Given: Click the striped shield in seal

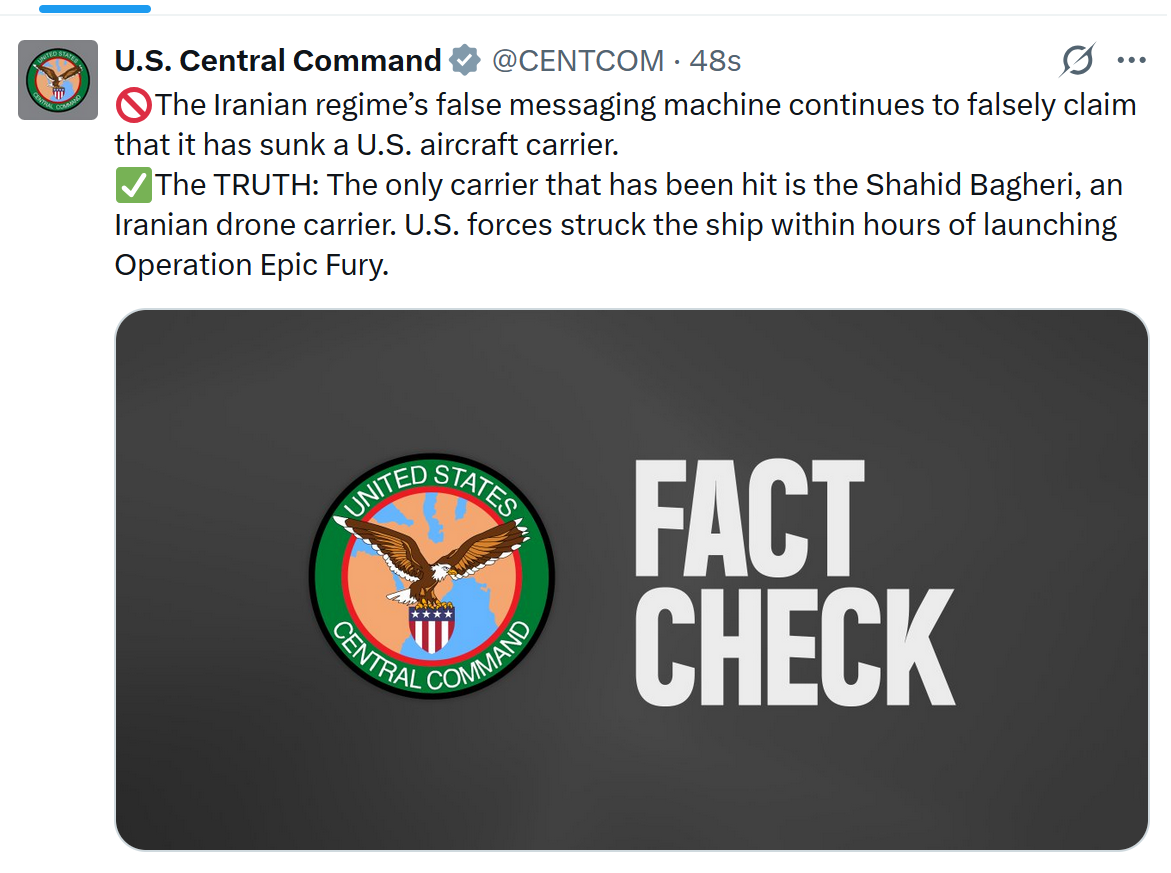Looking at the screenshot, I should [432, 628].
